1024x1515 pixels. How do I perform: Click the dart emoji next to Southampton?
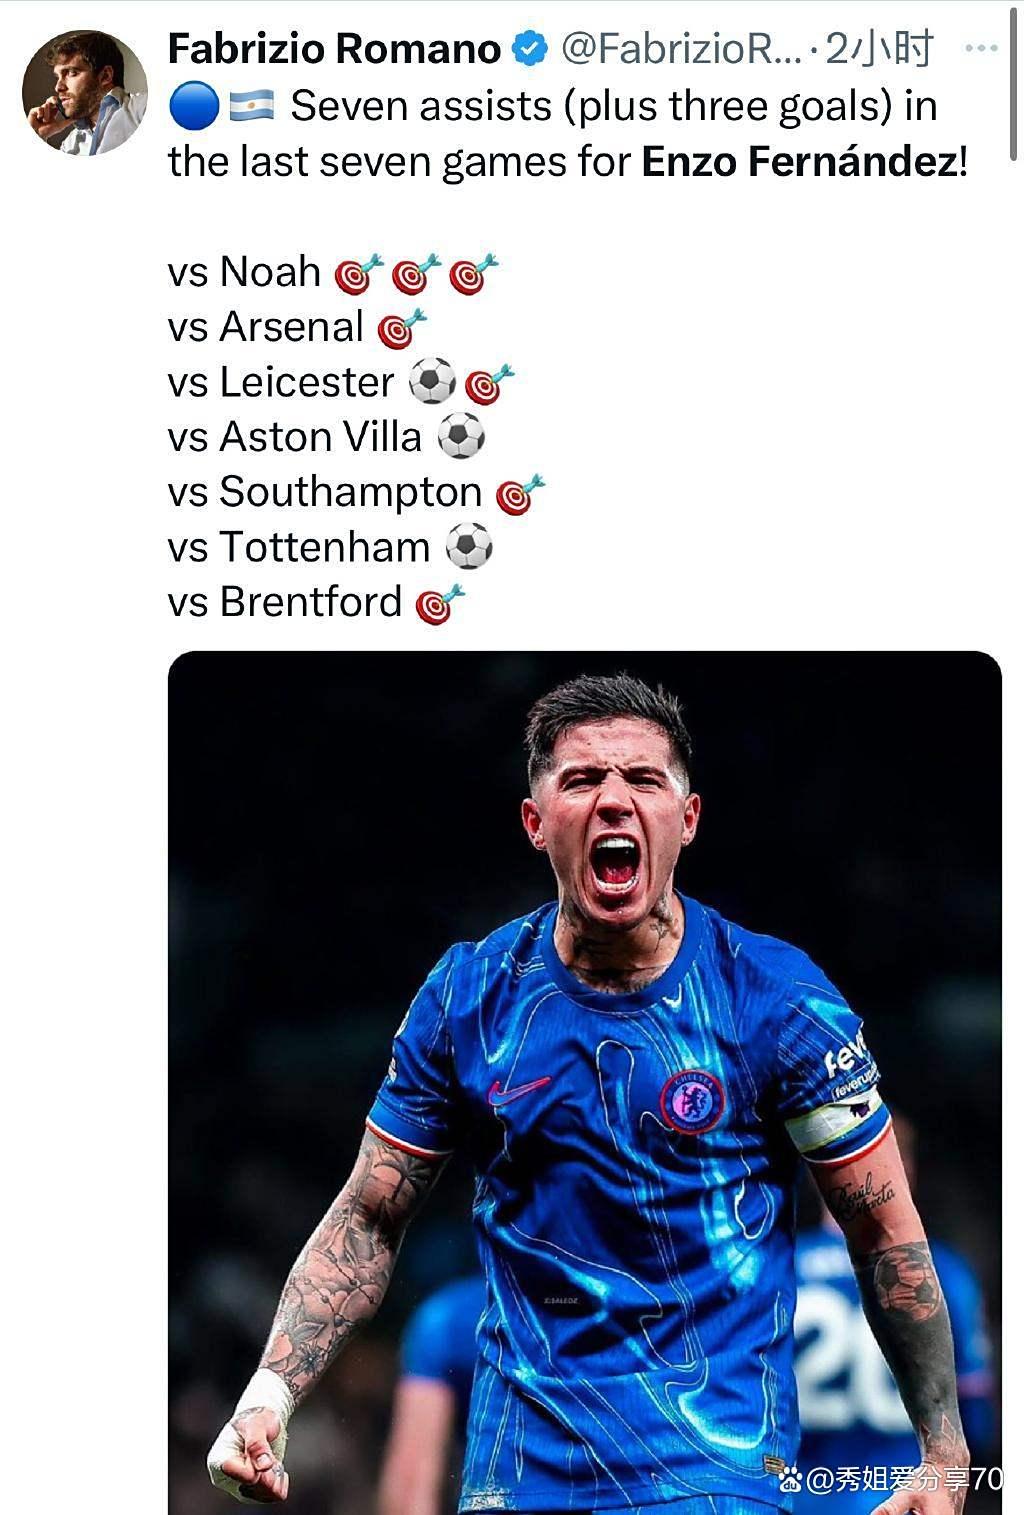(520, 493)
